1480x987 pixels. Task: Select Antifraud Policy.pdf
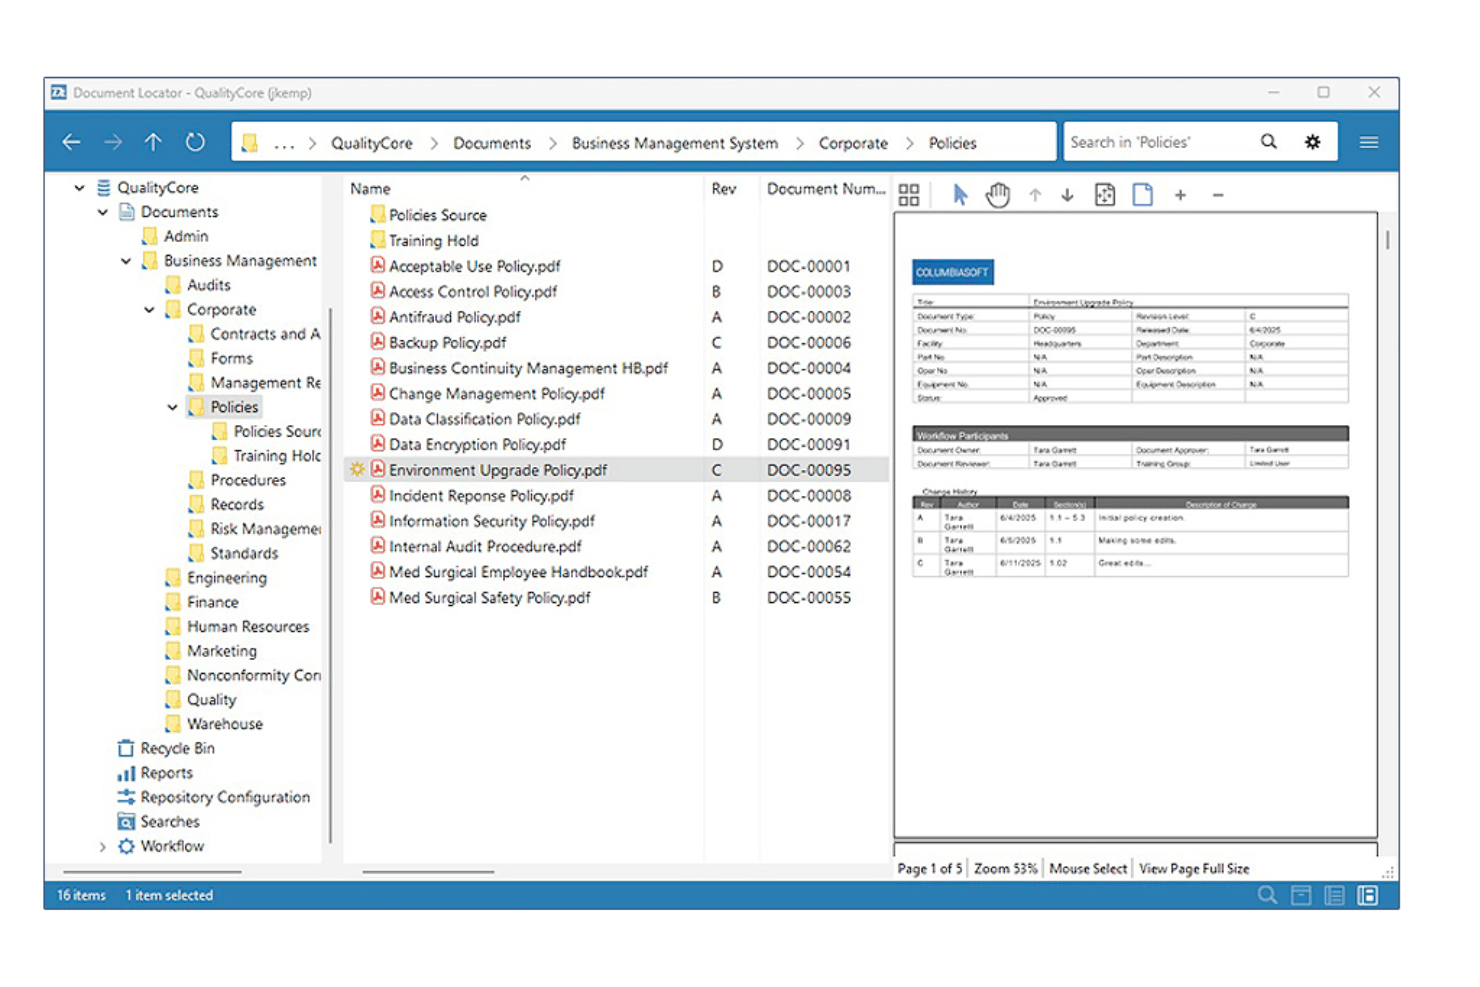455,317
